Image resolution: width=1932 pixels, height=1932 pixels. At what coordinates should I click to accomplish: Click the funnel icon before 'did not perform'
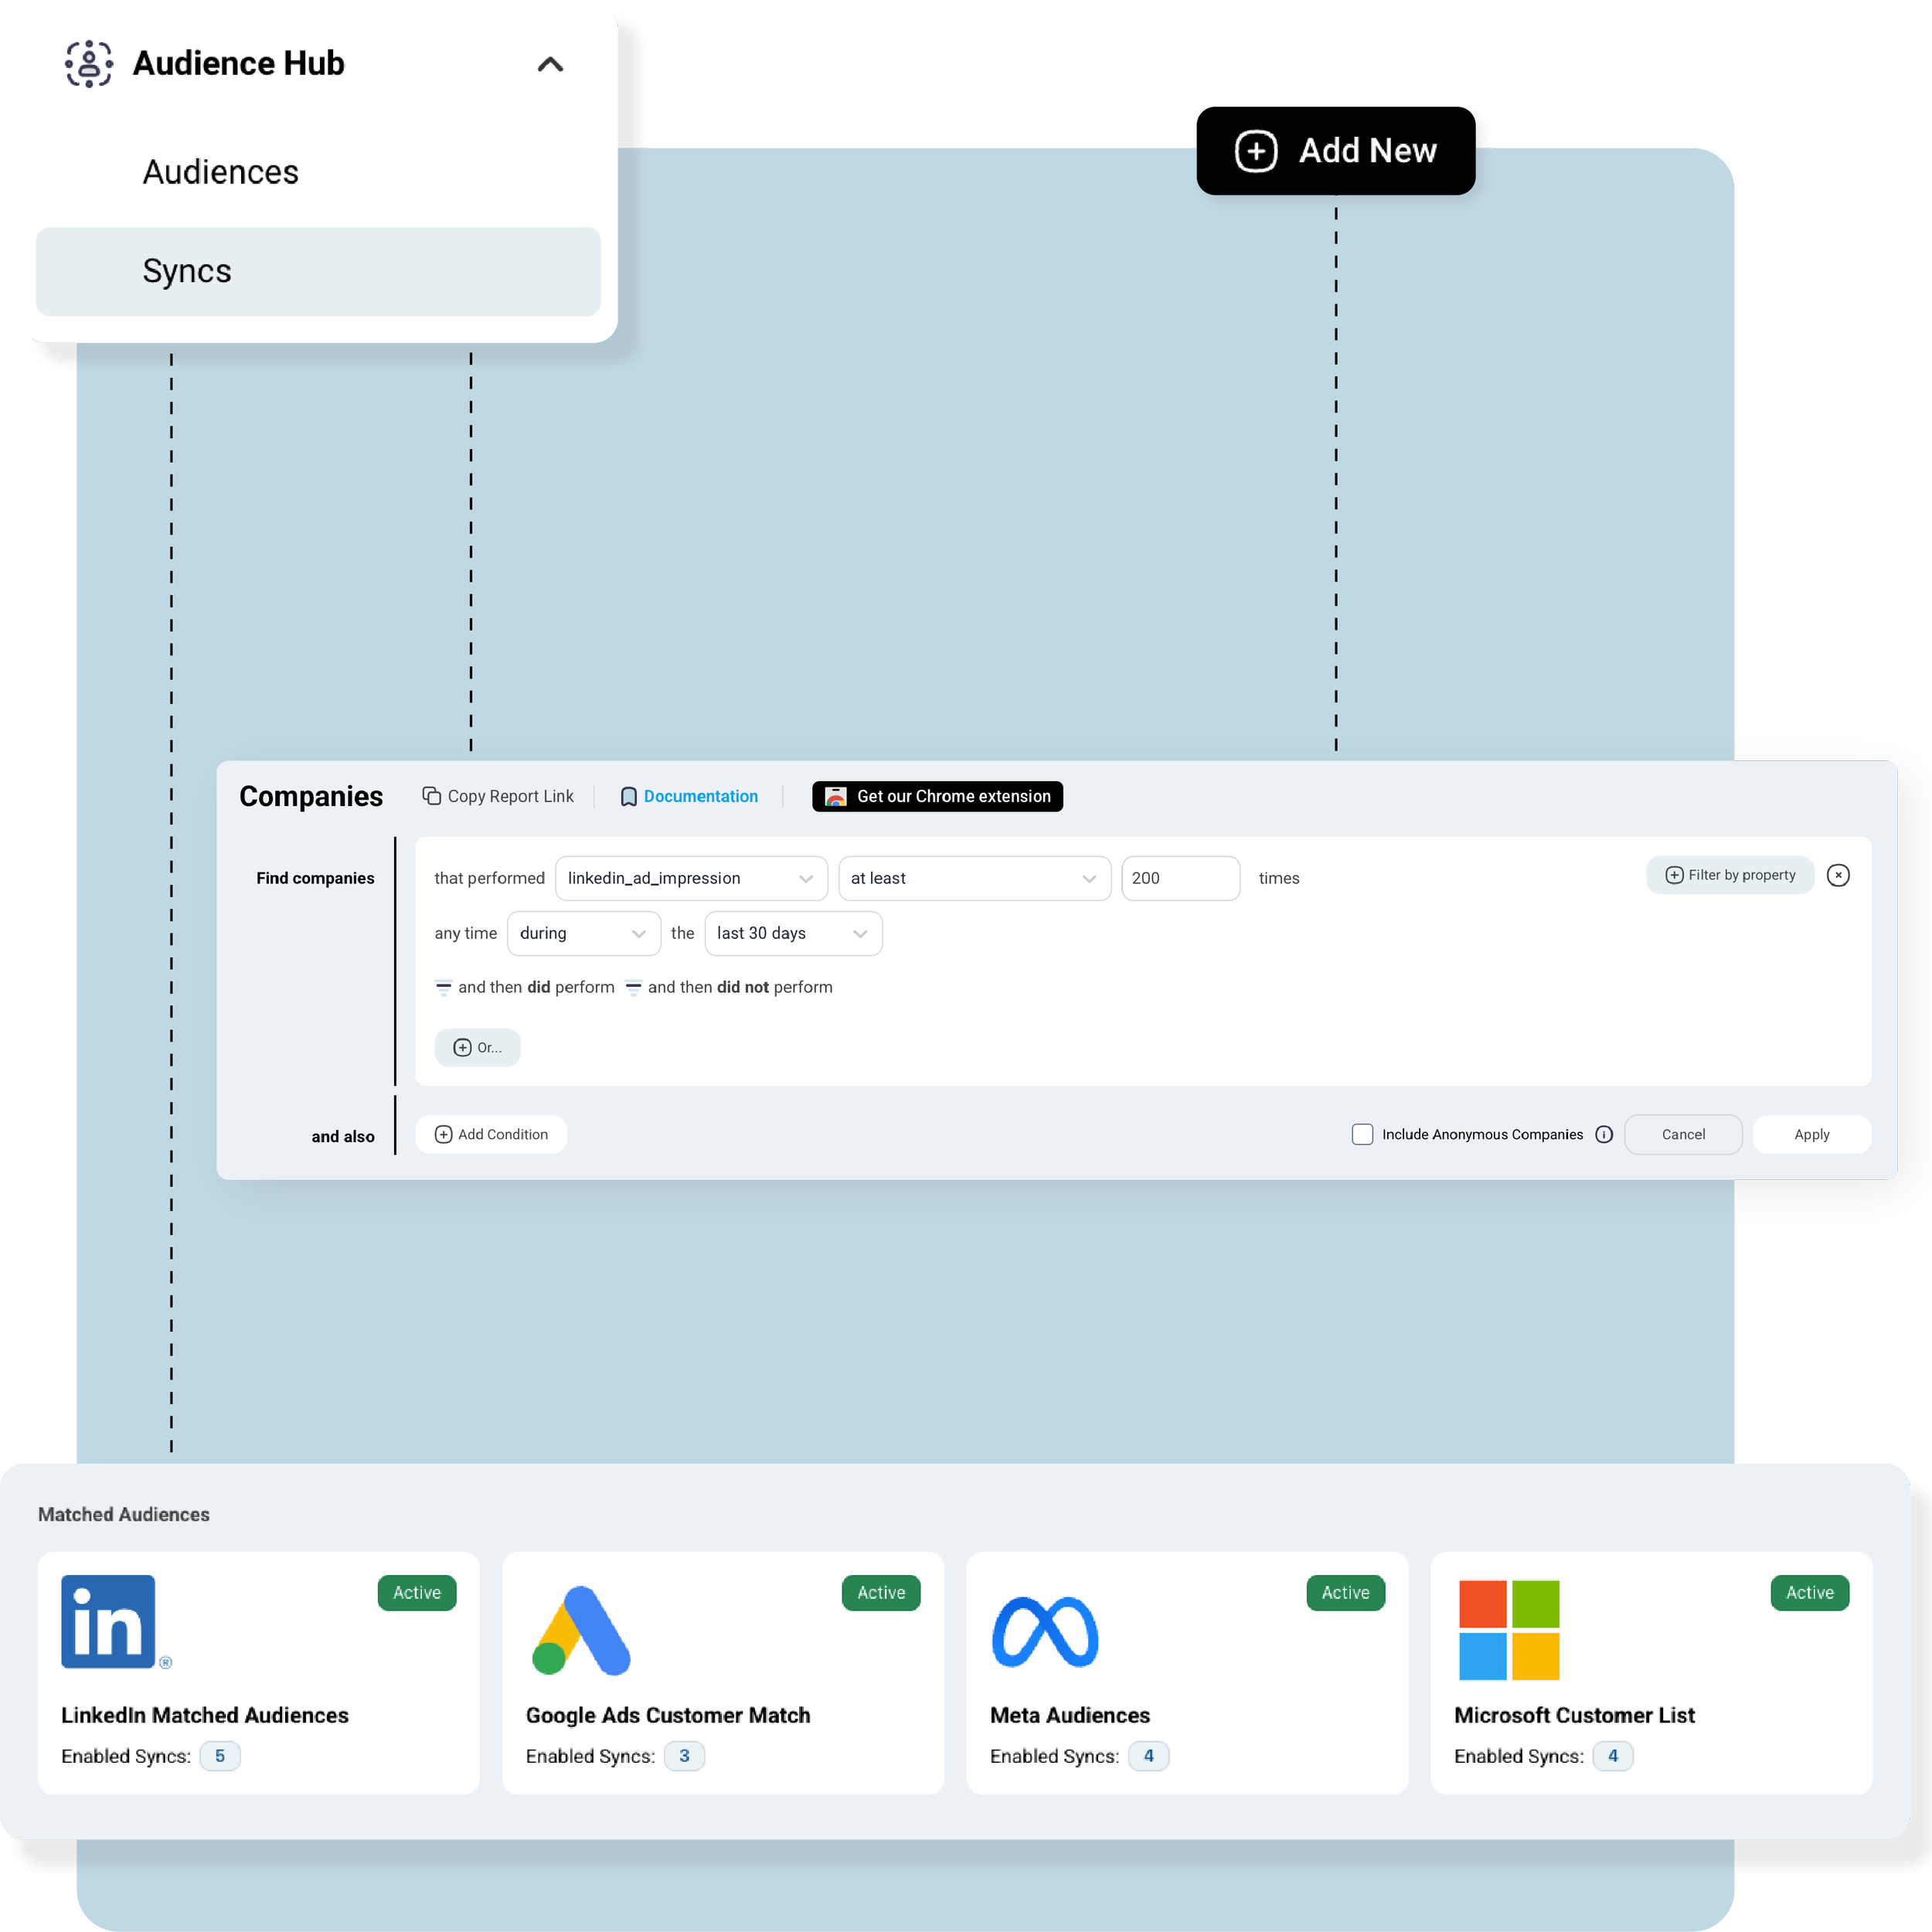tap(633, 988)
